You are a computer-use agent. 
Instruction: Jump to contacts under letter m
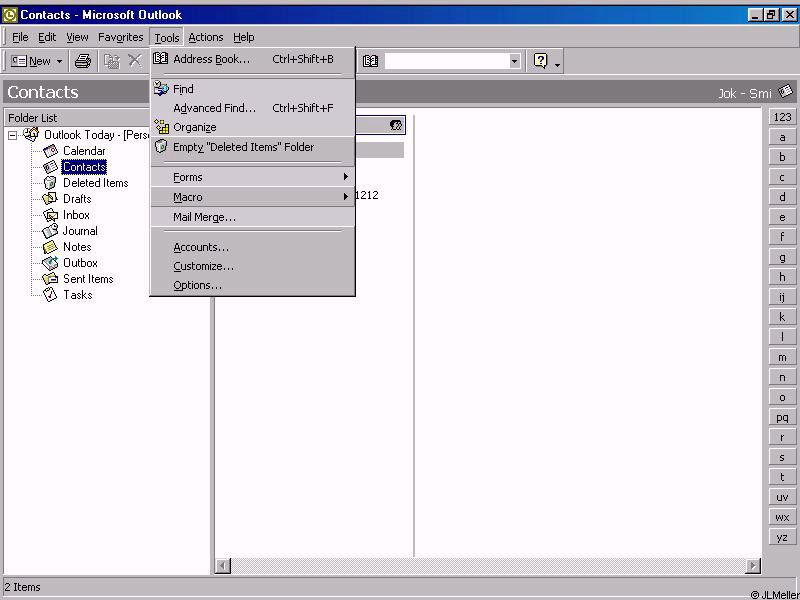(782, 357)
